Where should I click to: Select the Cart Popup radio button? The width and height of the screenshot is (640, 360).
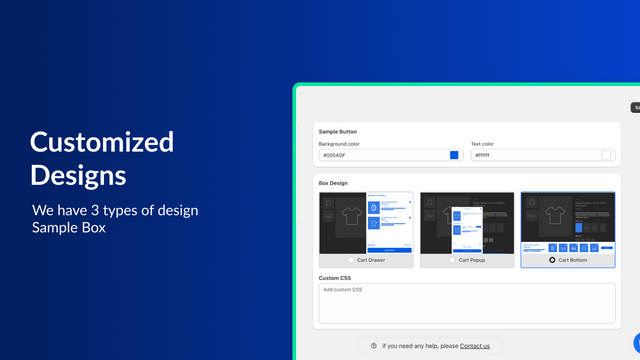pos(452,260)
